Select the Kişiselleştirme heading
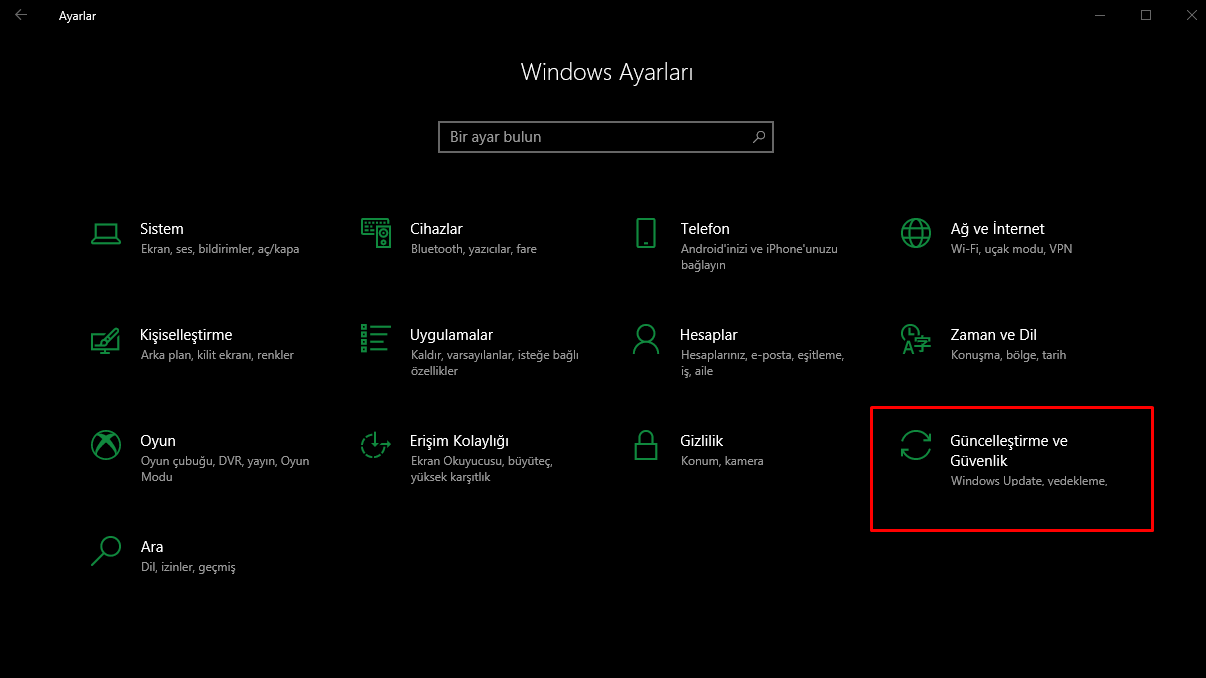Image resolution: width=1206 pixels, height=678 pixels. coord(186,335)
